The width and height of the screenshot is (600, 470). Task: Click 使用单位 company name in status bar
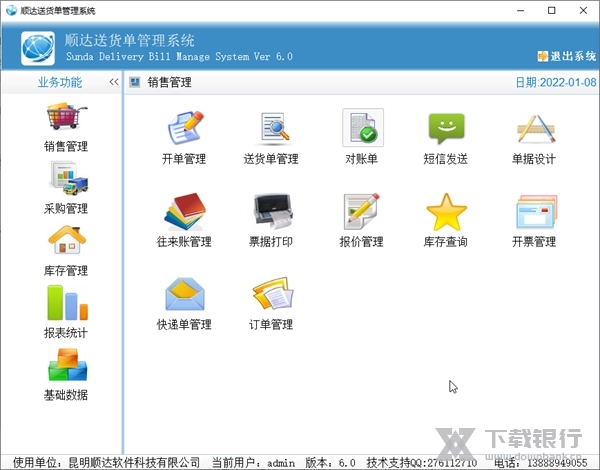(x=107, y=462)
